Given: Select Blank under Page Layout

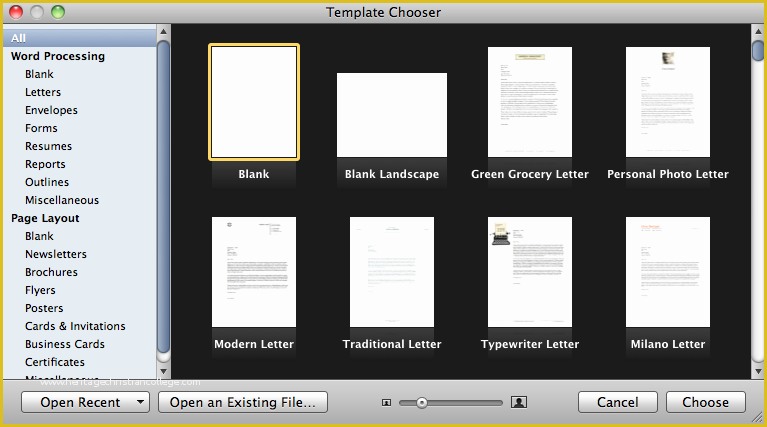Looking at the screenshot, I should click(x=39, y=236).
